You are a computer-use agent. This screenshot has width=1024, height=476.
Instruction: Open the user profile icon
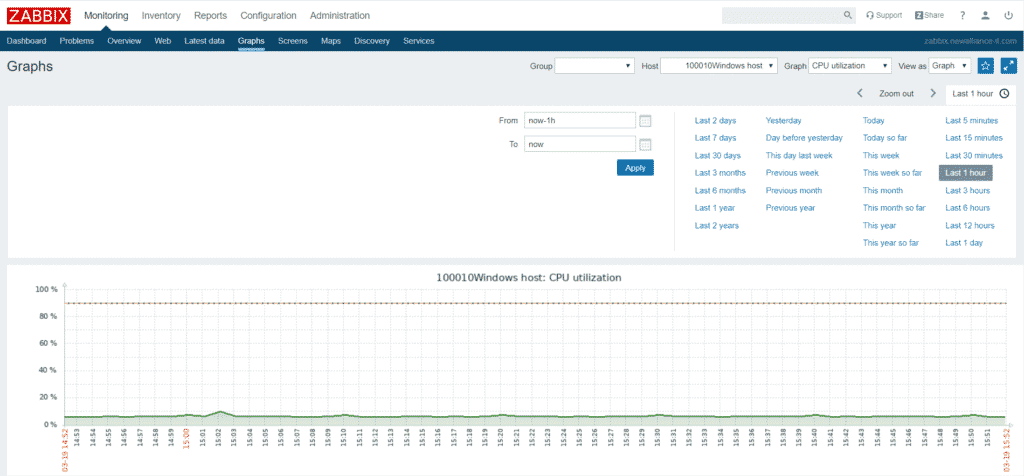click(985, 16)
